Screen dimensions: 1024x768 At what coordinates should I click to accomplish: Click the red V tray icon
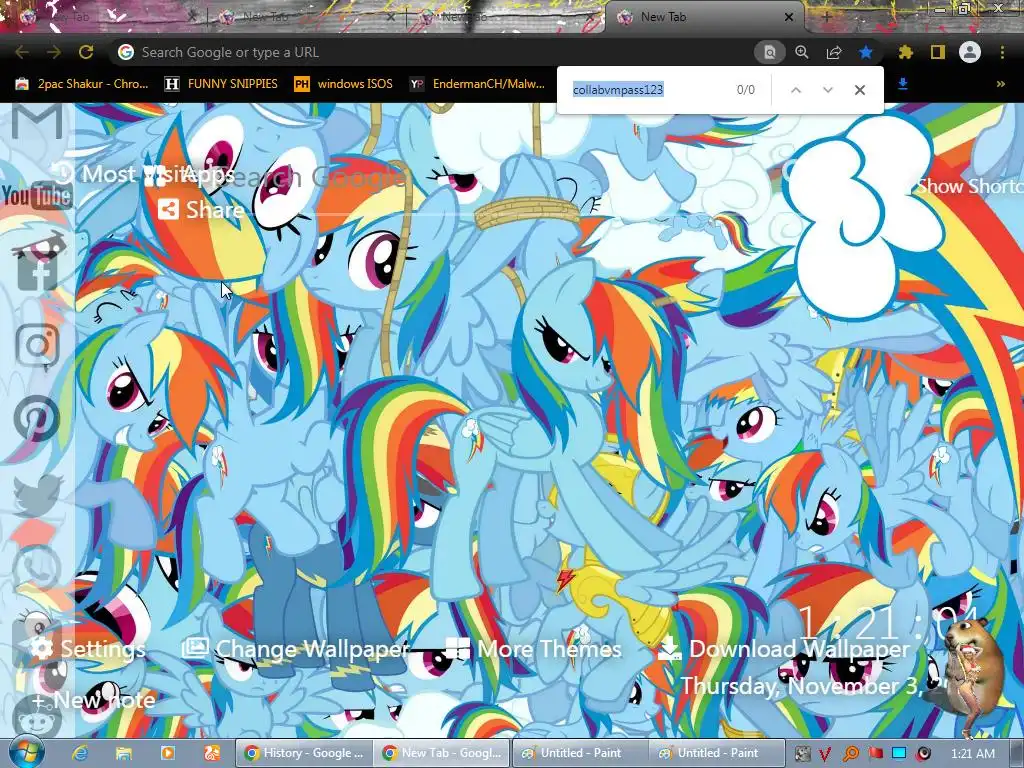825,754
